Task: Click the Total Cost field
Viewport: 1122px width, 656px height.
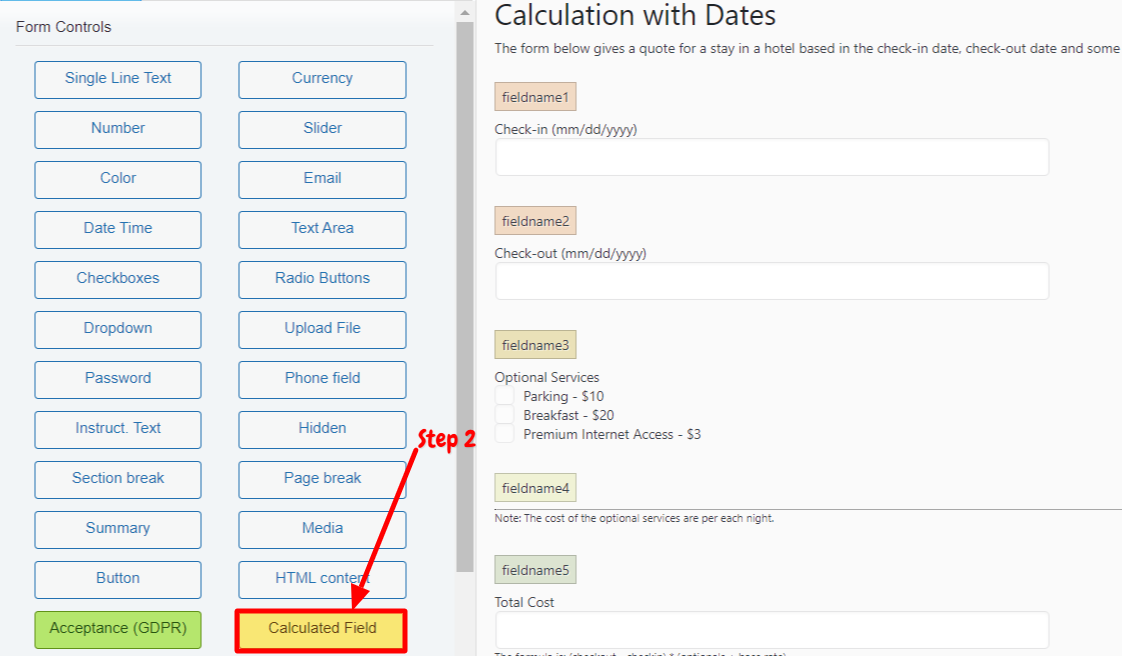Action: pyautogui.click(x=772, y=630)
